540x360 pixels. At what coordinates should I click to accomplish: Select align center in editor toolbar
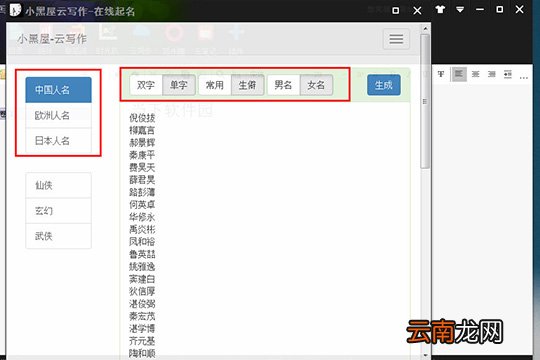pyautogui.click(x=475, y=74)
